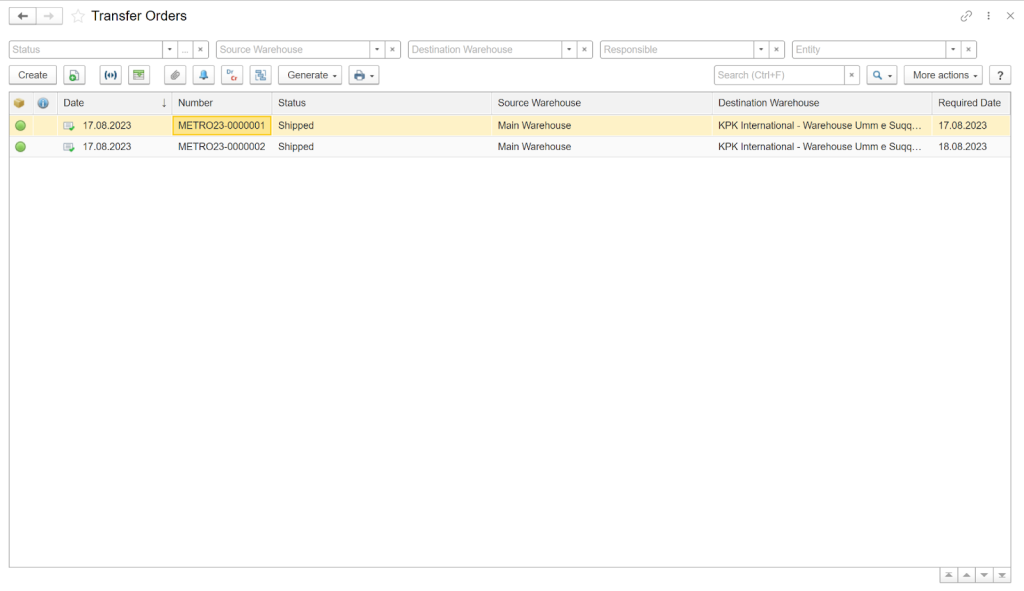Open the print dropdown menu
Screen dimensions: 1024x591
point(363,75)
